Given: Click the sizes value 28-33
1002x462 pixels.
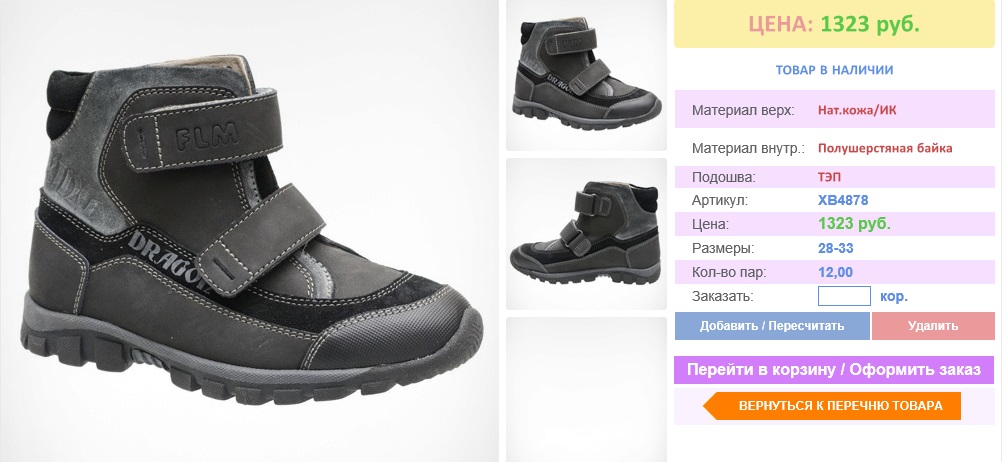Looking at the screenshot, I should 835,249.
